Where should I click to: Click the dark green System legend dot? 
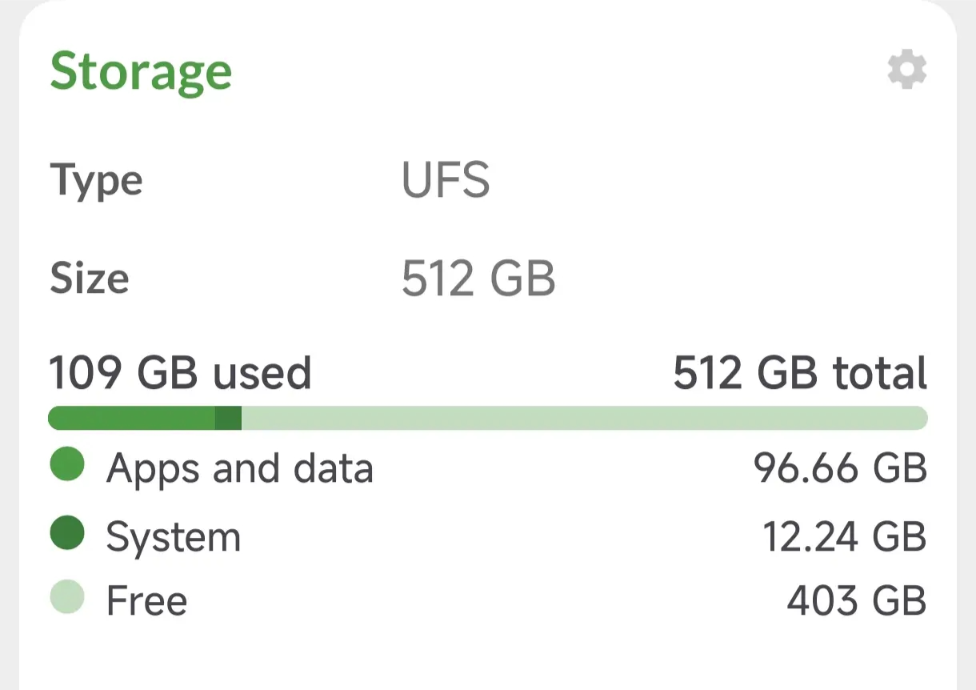click(x=67, y=534)
